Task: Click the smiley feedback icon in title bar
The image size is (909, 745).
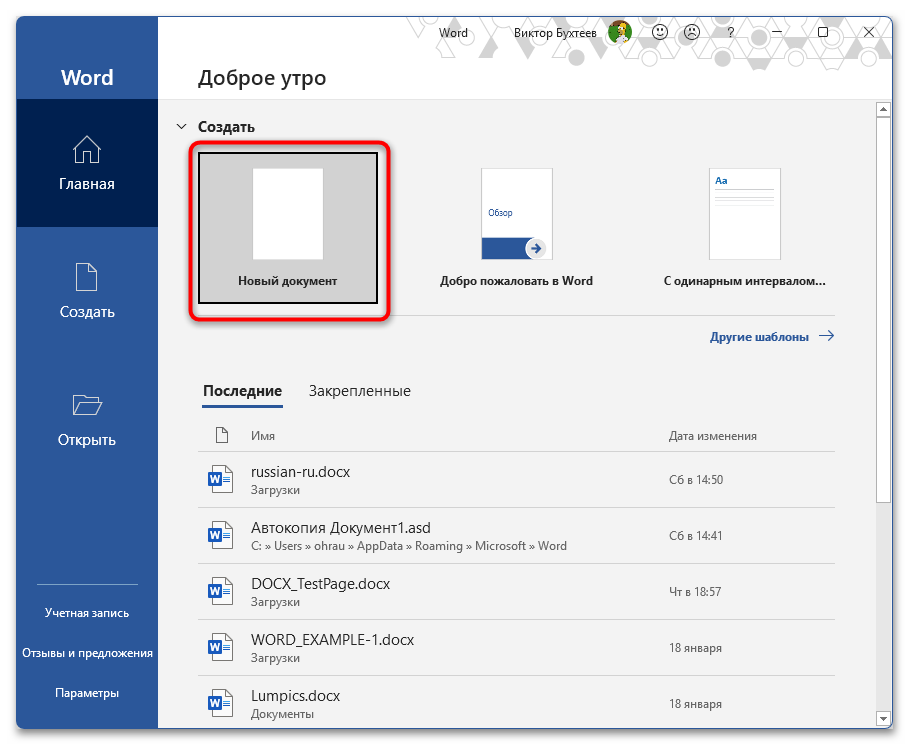Action: pyautogui.click(x=659, y=32)
